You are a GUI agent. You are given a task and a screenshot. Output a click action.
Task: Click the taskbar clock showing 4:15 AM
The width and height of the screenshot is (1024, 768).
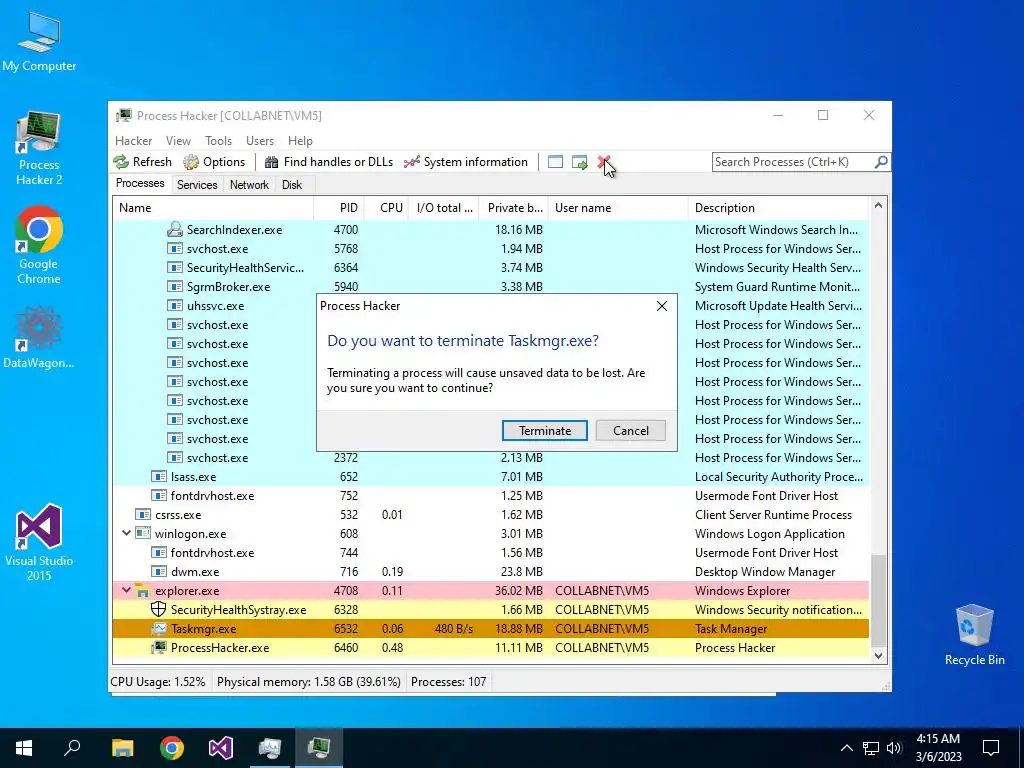click(938, 748)
